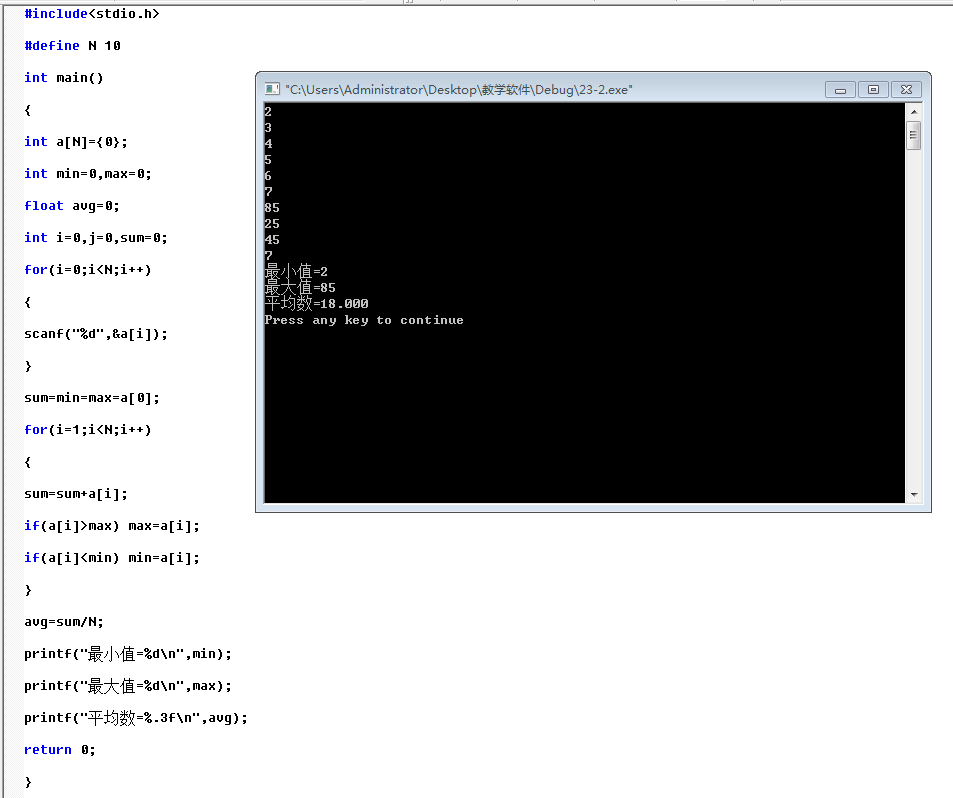Click the input value 25 in console
The height and width of the screenshot is (798, 953).
point(272,224)
